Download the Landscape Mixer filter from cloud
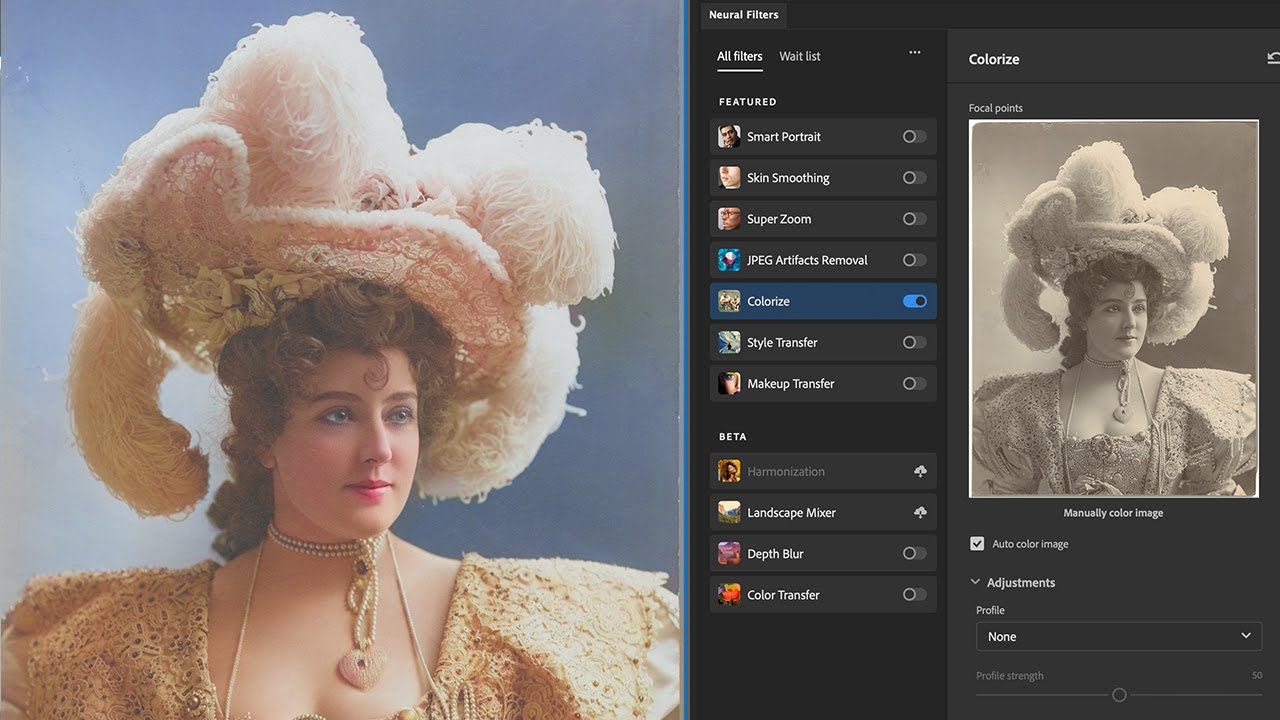Screen dimensions: 1280x720 click(x=920, y=512)
